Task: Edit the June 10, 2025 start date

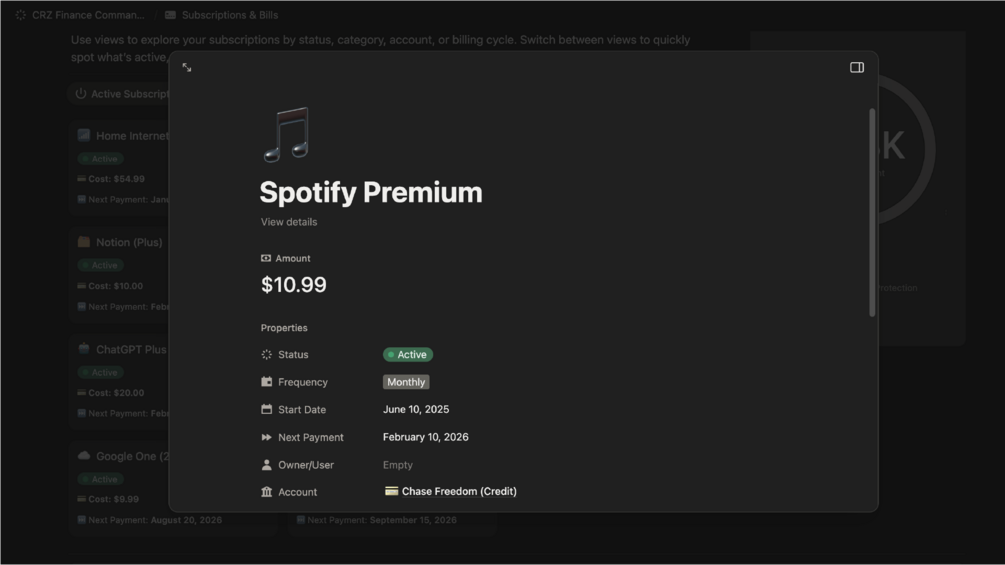Action: tap(416, 410)
